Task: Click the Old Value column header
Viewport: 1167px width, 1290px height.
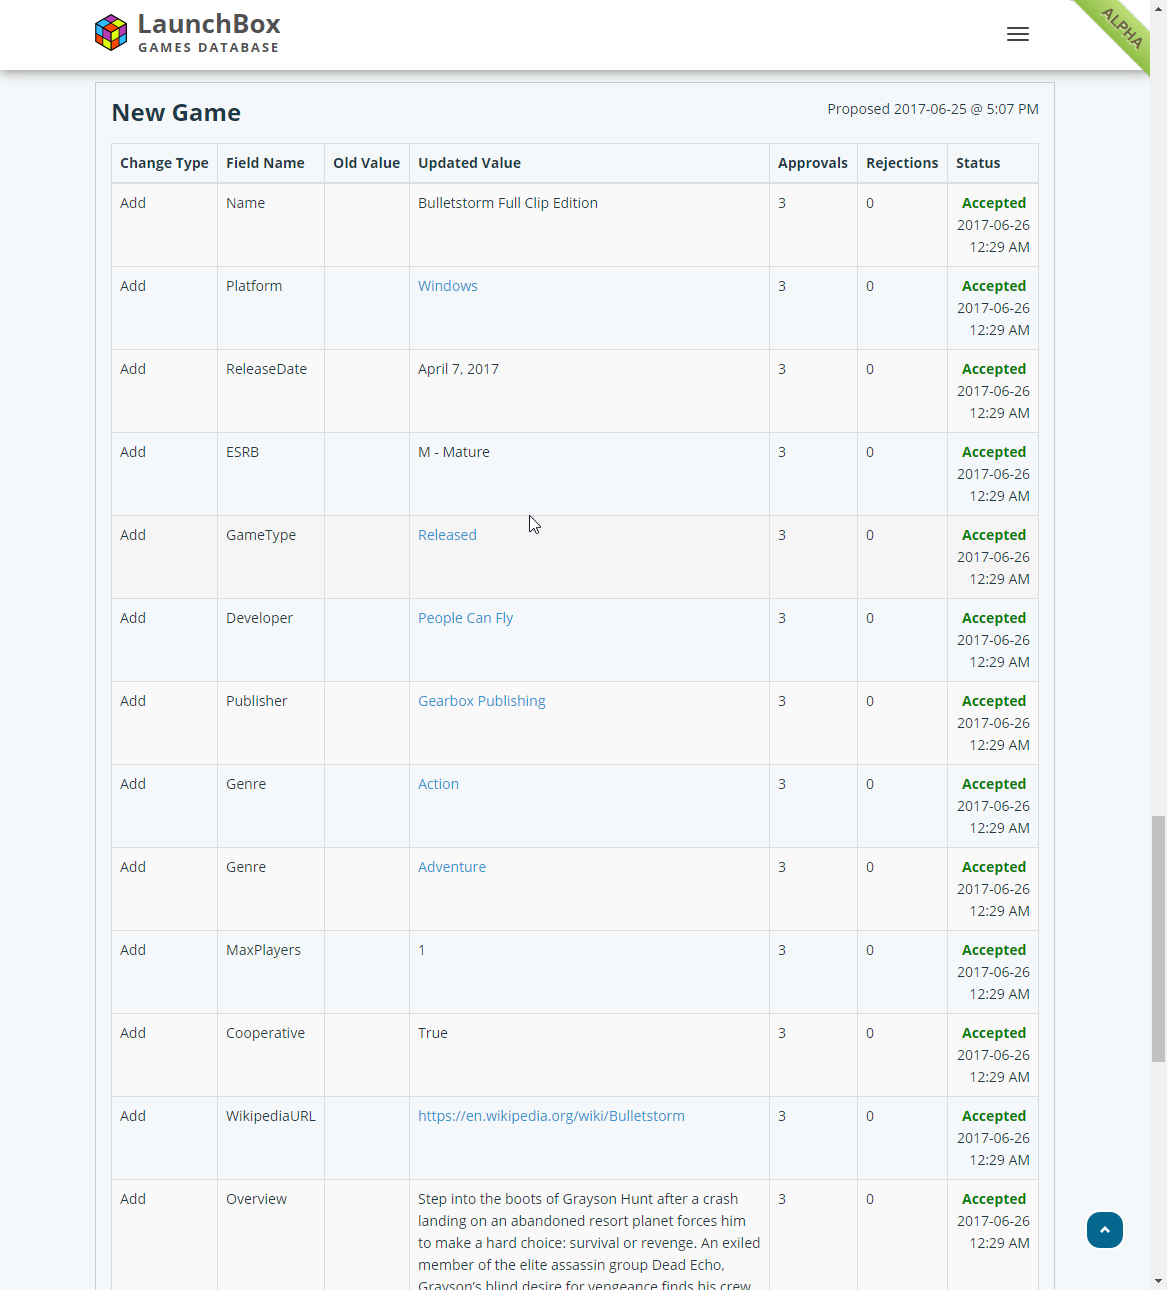Action: 366,163
